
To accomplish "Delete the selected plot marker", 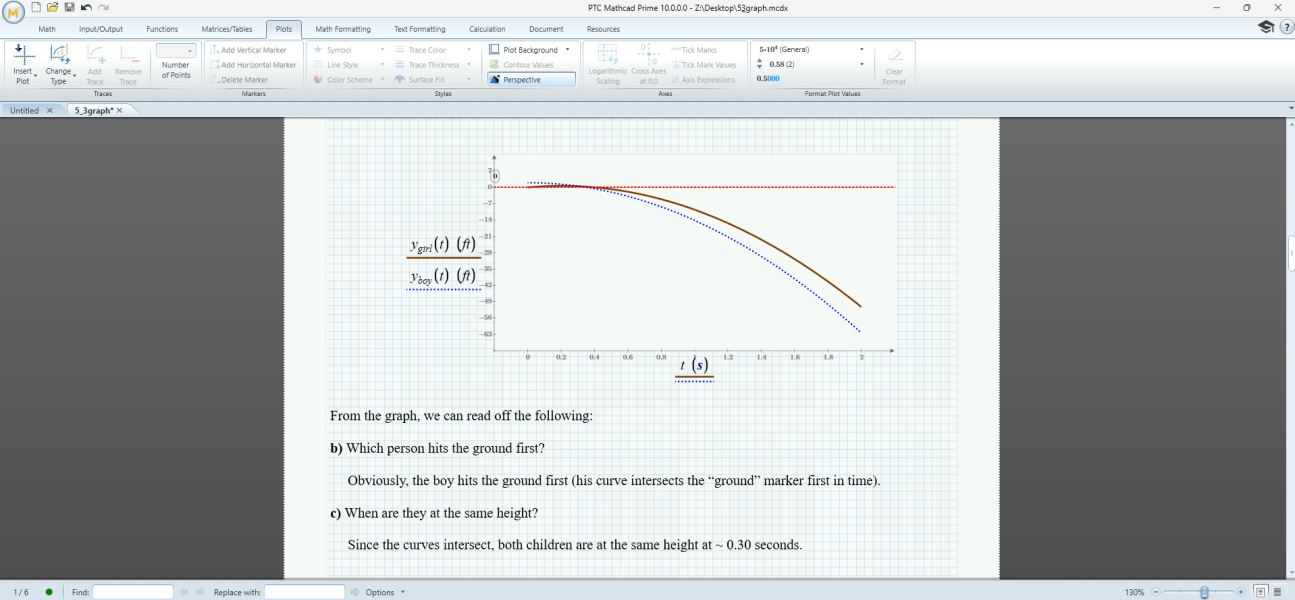I will (239, 80).
